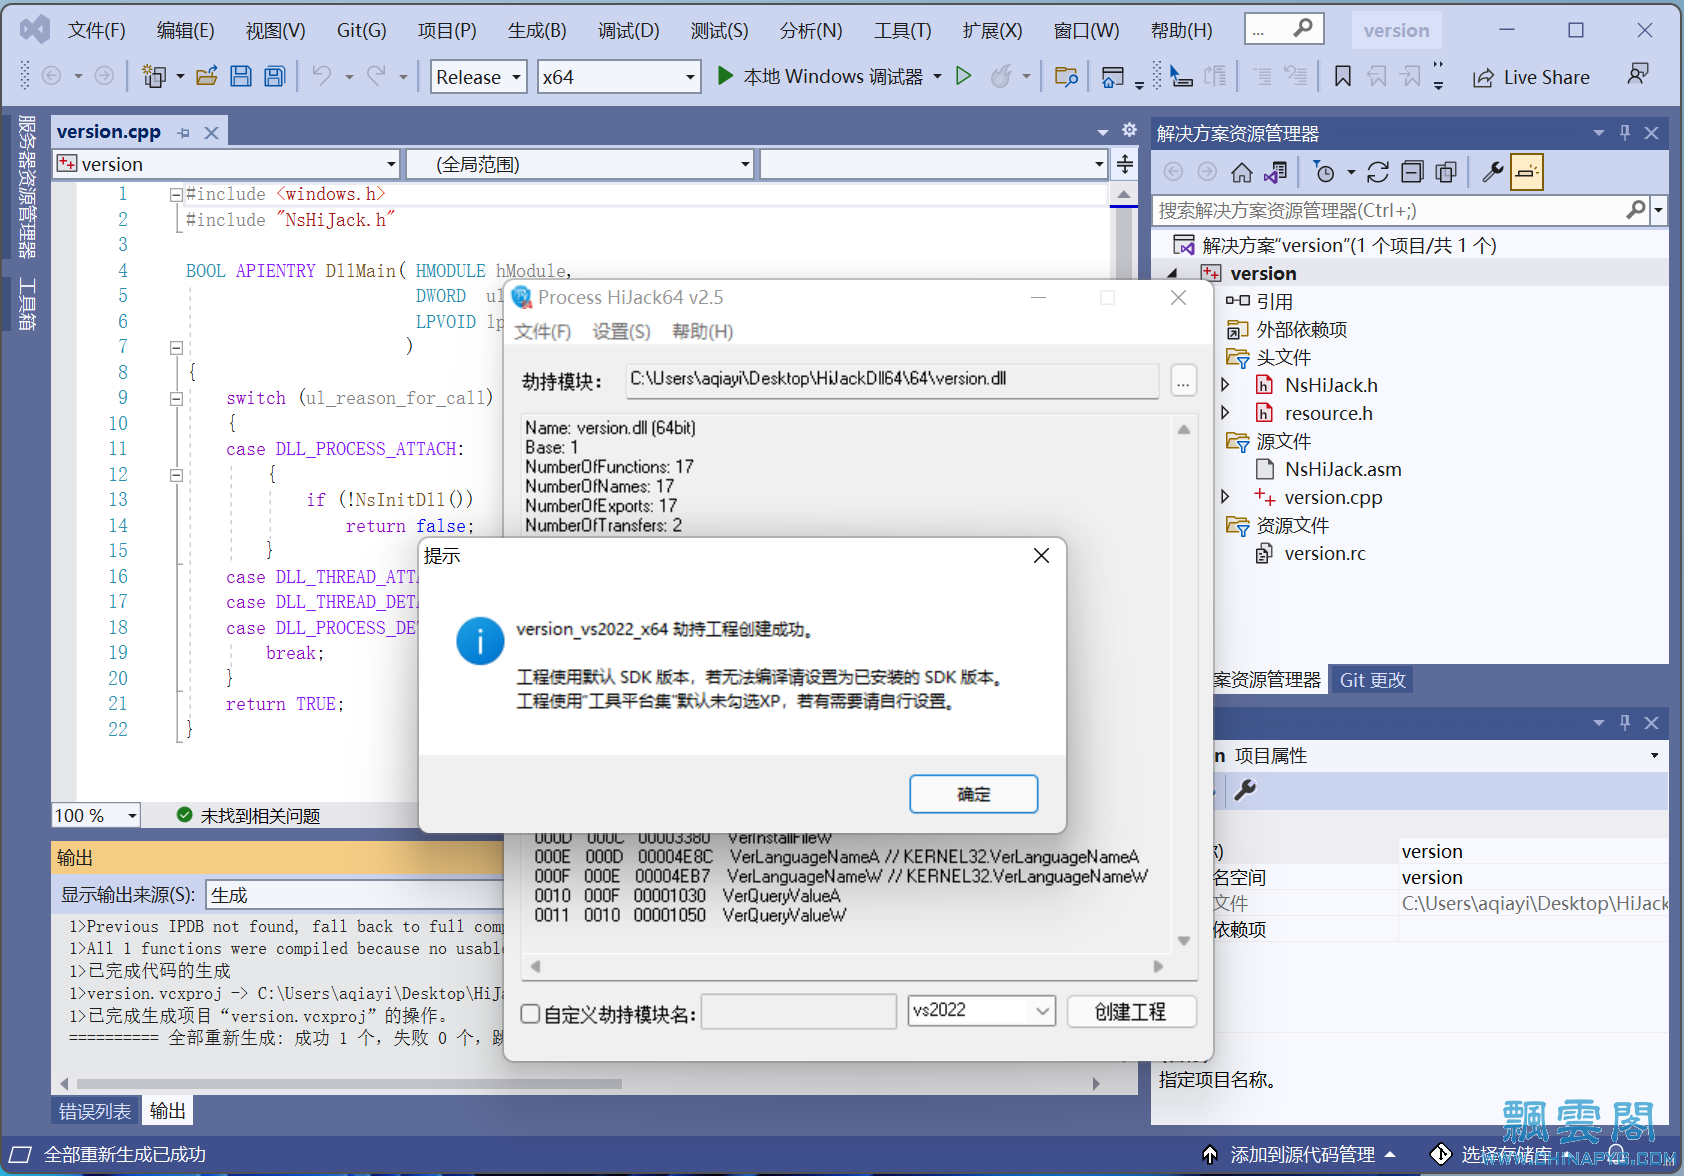Image resolution: width=1684 pixels, height=1176 pixels.
Task: Open the Release configuration dropdown
Action: point(479,77)
